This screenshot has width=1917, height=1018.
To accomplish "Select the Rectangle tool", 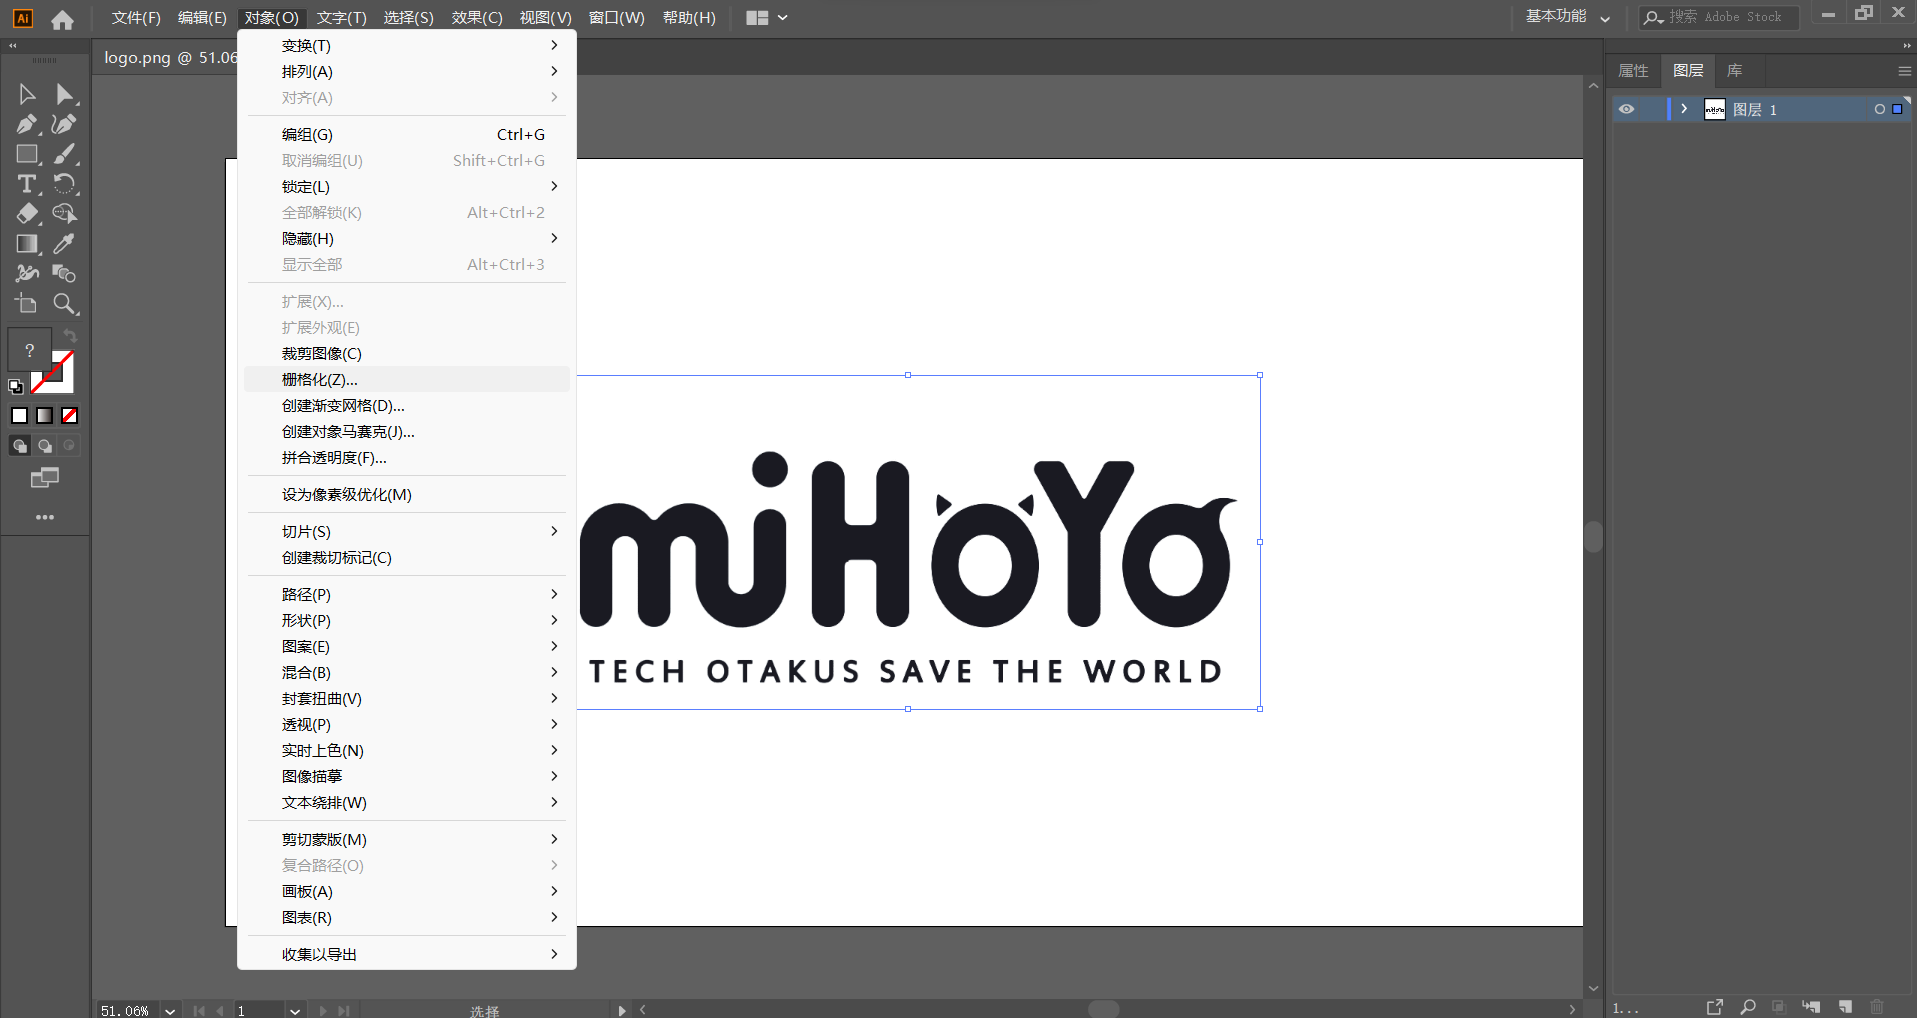I will [27, 154].
